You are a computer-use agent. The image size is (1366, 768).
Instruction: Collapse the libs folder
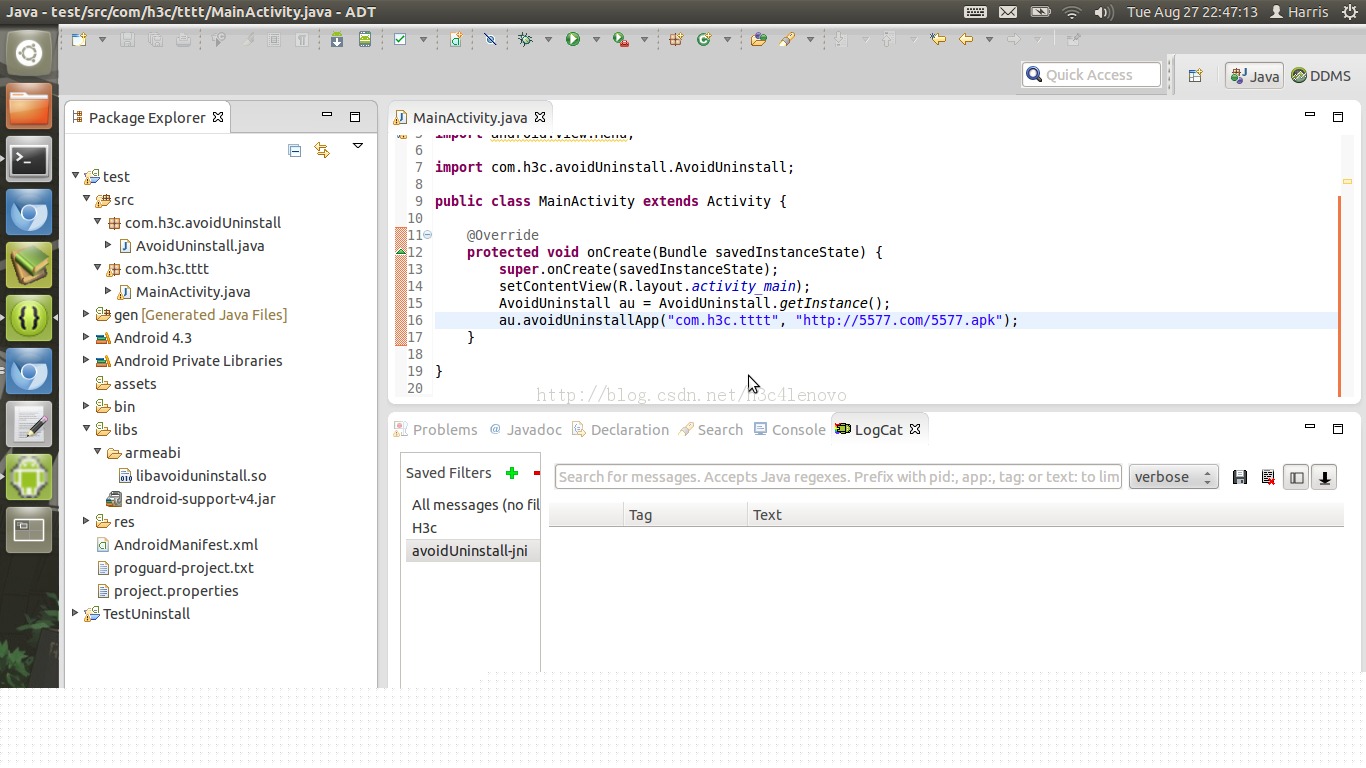tap(86, 429)
